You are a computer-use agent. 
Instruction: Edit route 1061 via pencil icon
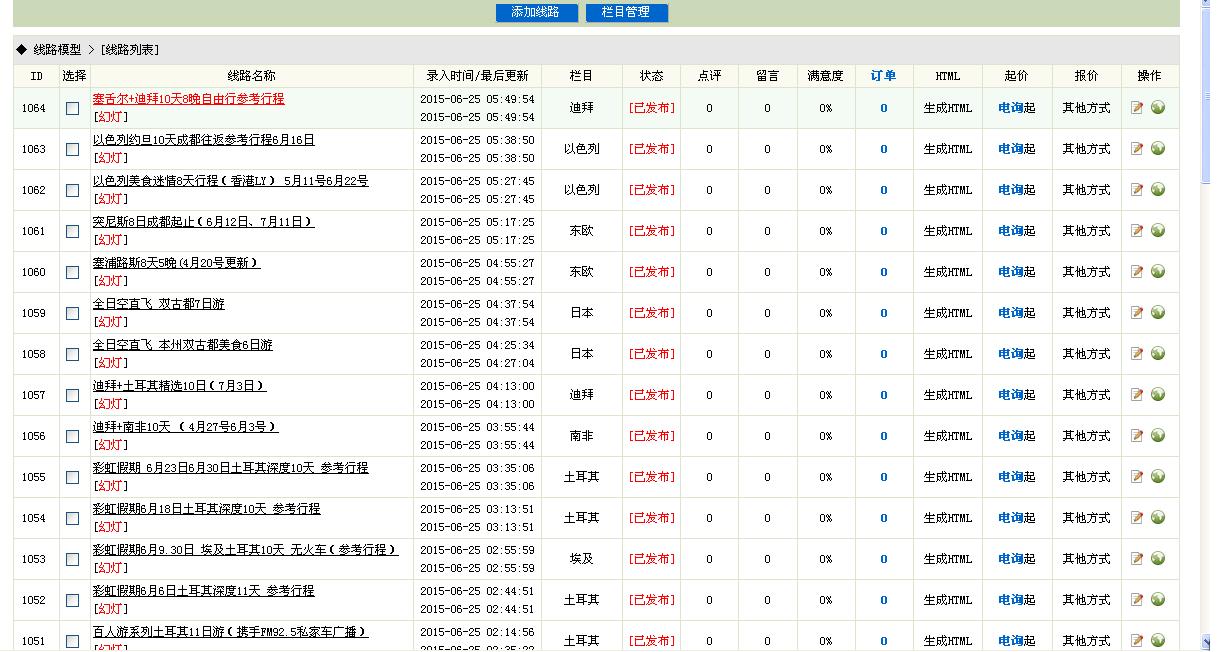(x=1137, y=230)
